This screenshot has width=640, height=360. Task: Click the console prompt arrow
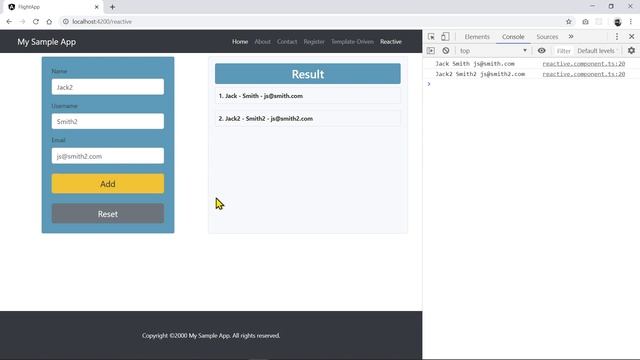(429, 84)
